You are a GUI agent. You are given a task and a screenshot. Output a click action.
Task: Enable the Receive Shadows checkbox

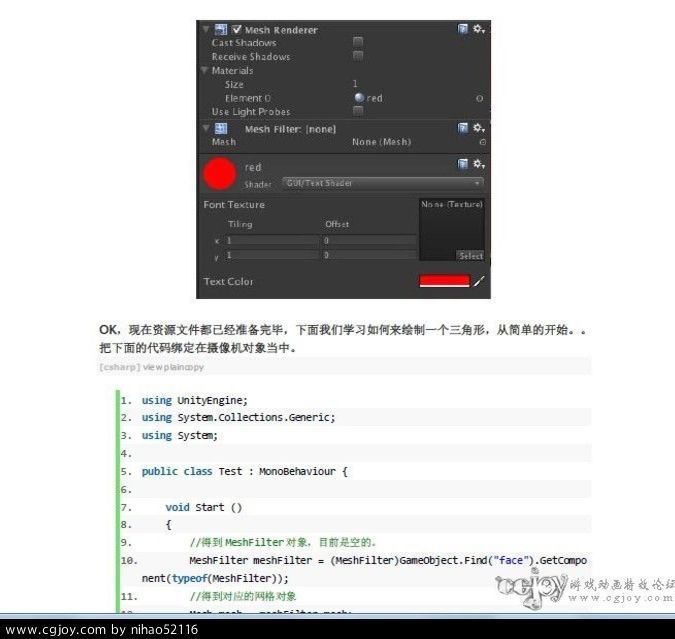[358, 56]
